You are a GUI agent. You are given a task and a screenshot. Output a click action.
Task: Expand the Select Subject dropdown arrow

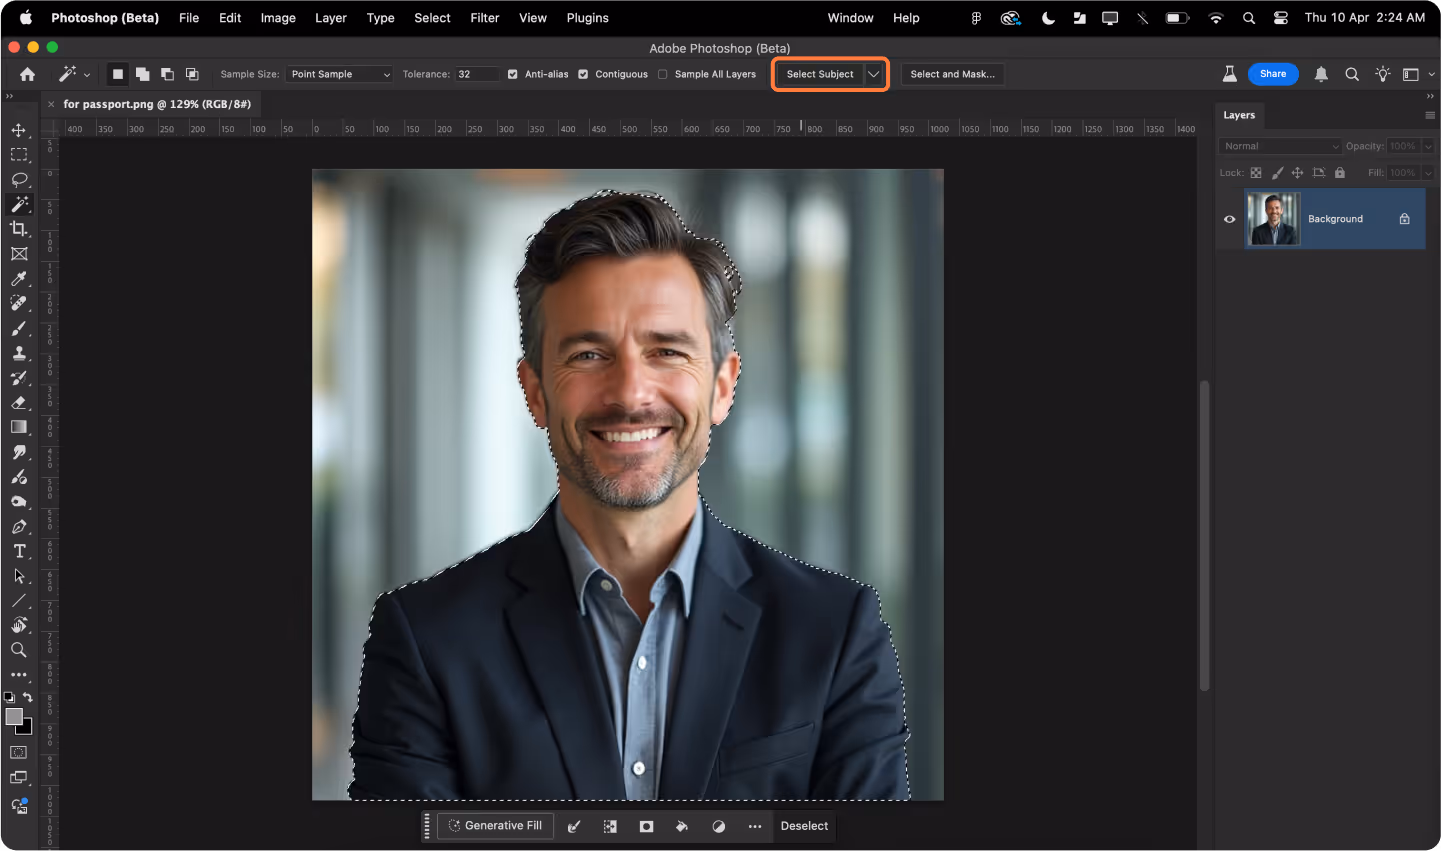point(873,74)
